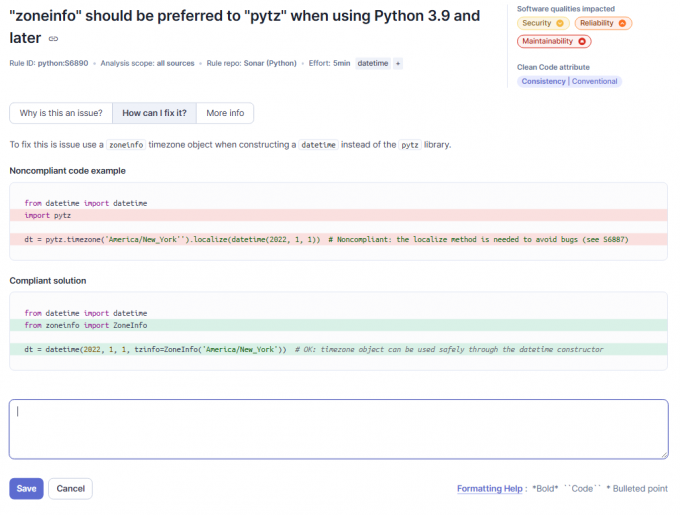This screenshot has height=515, width=680.
Task: Click the Security severity icon
Action: click(560, 23)
